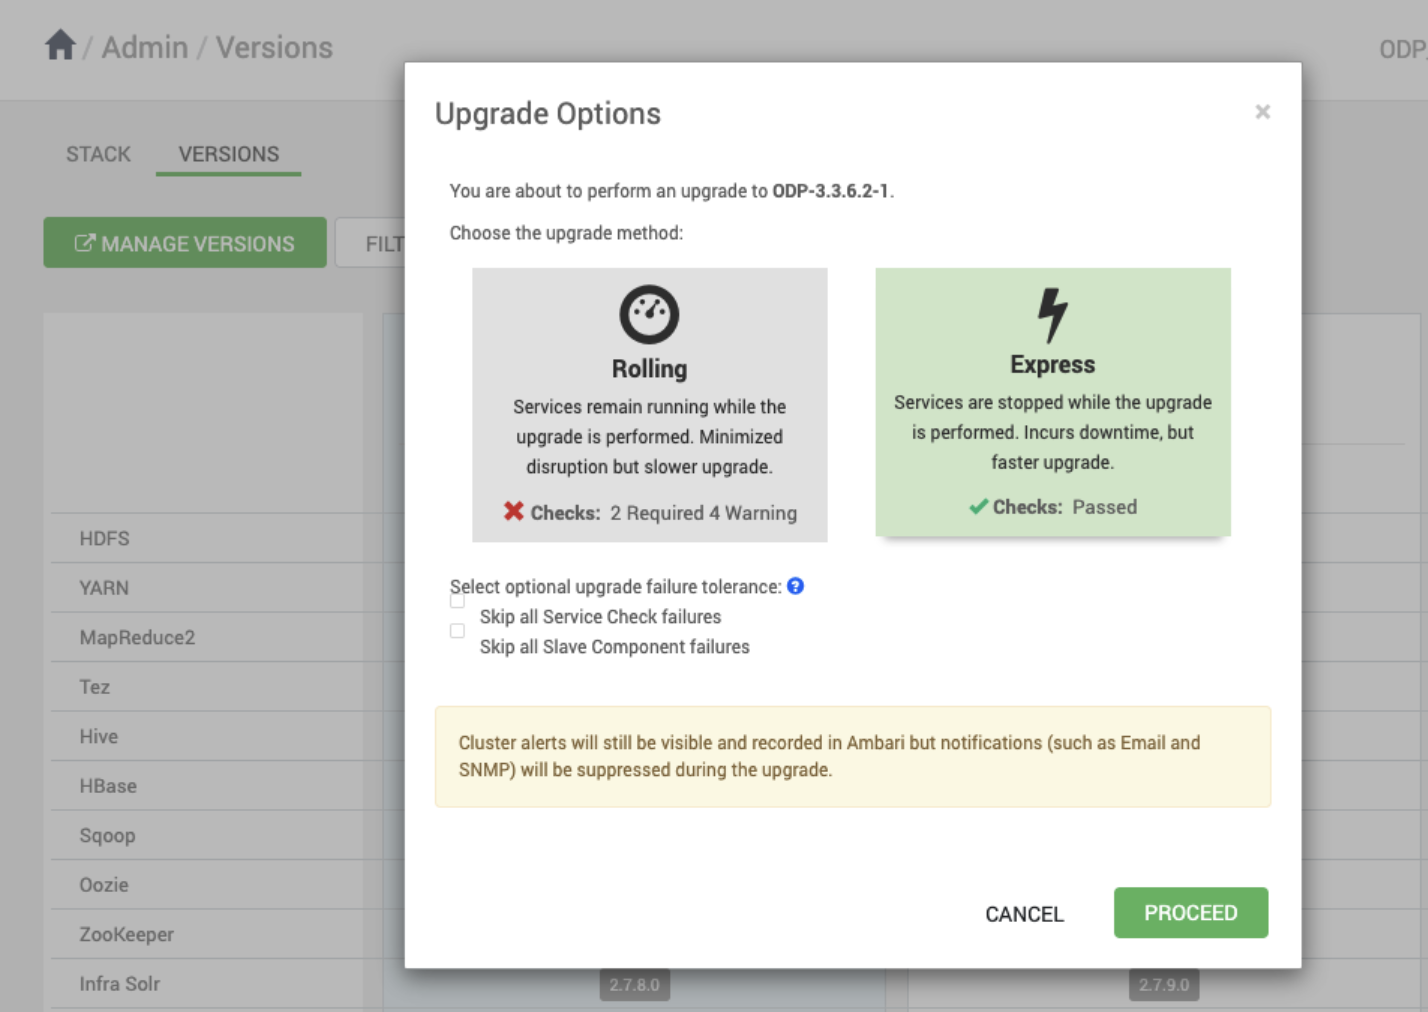Viewport: 1428px width, 1012px height.
Task: Open MANAGE VERSIONS button
Action: click(x=185, y=243)
